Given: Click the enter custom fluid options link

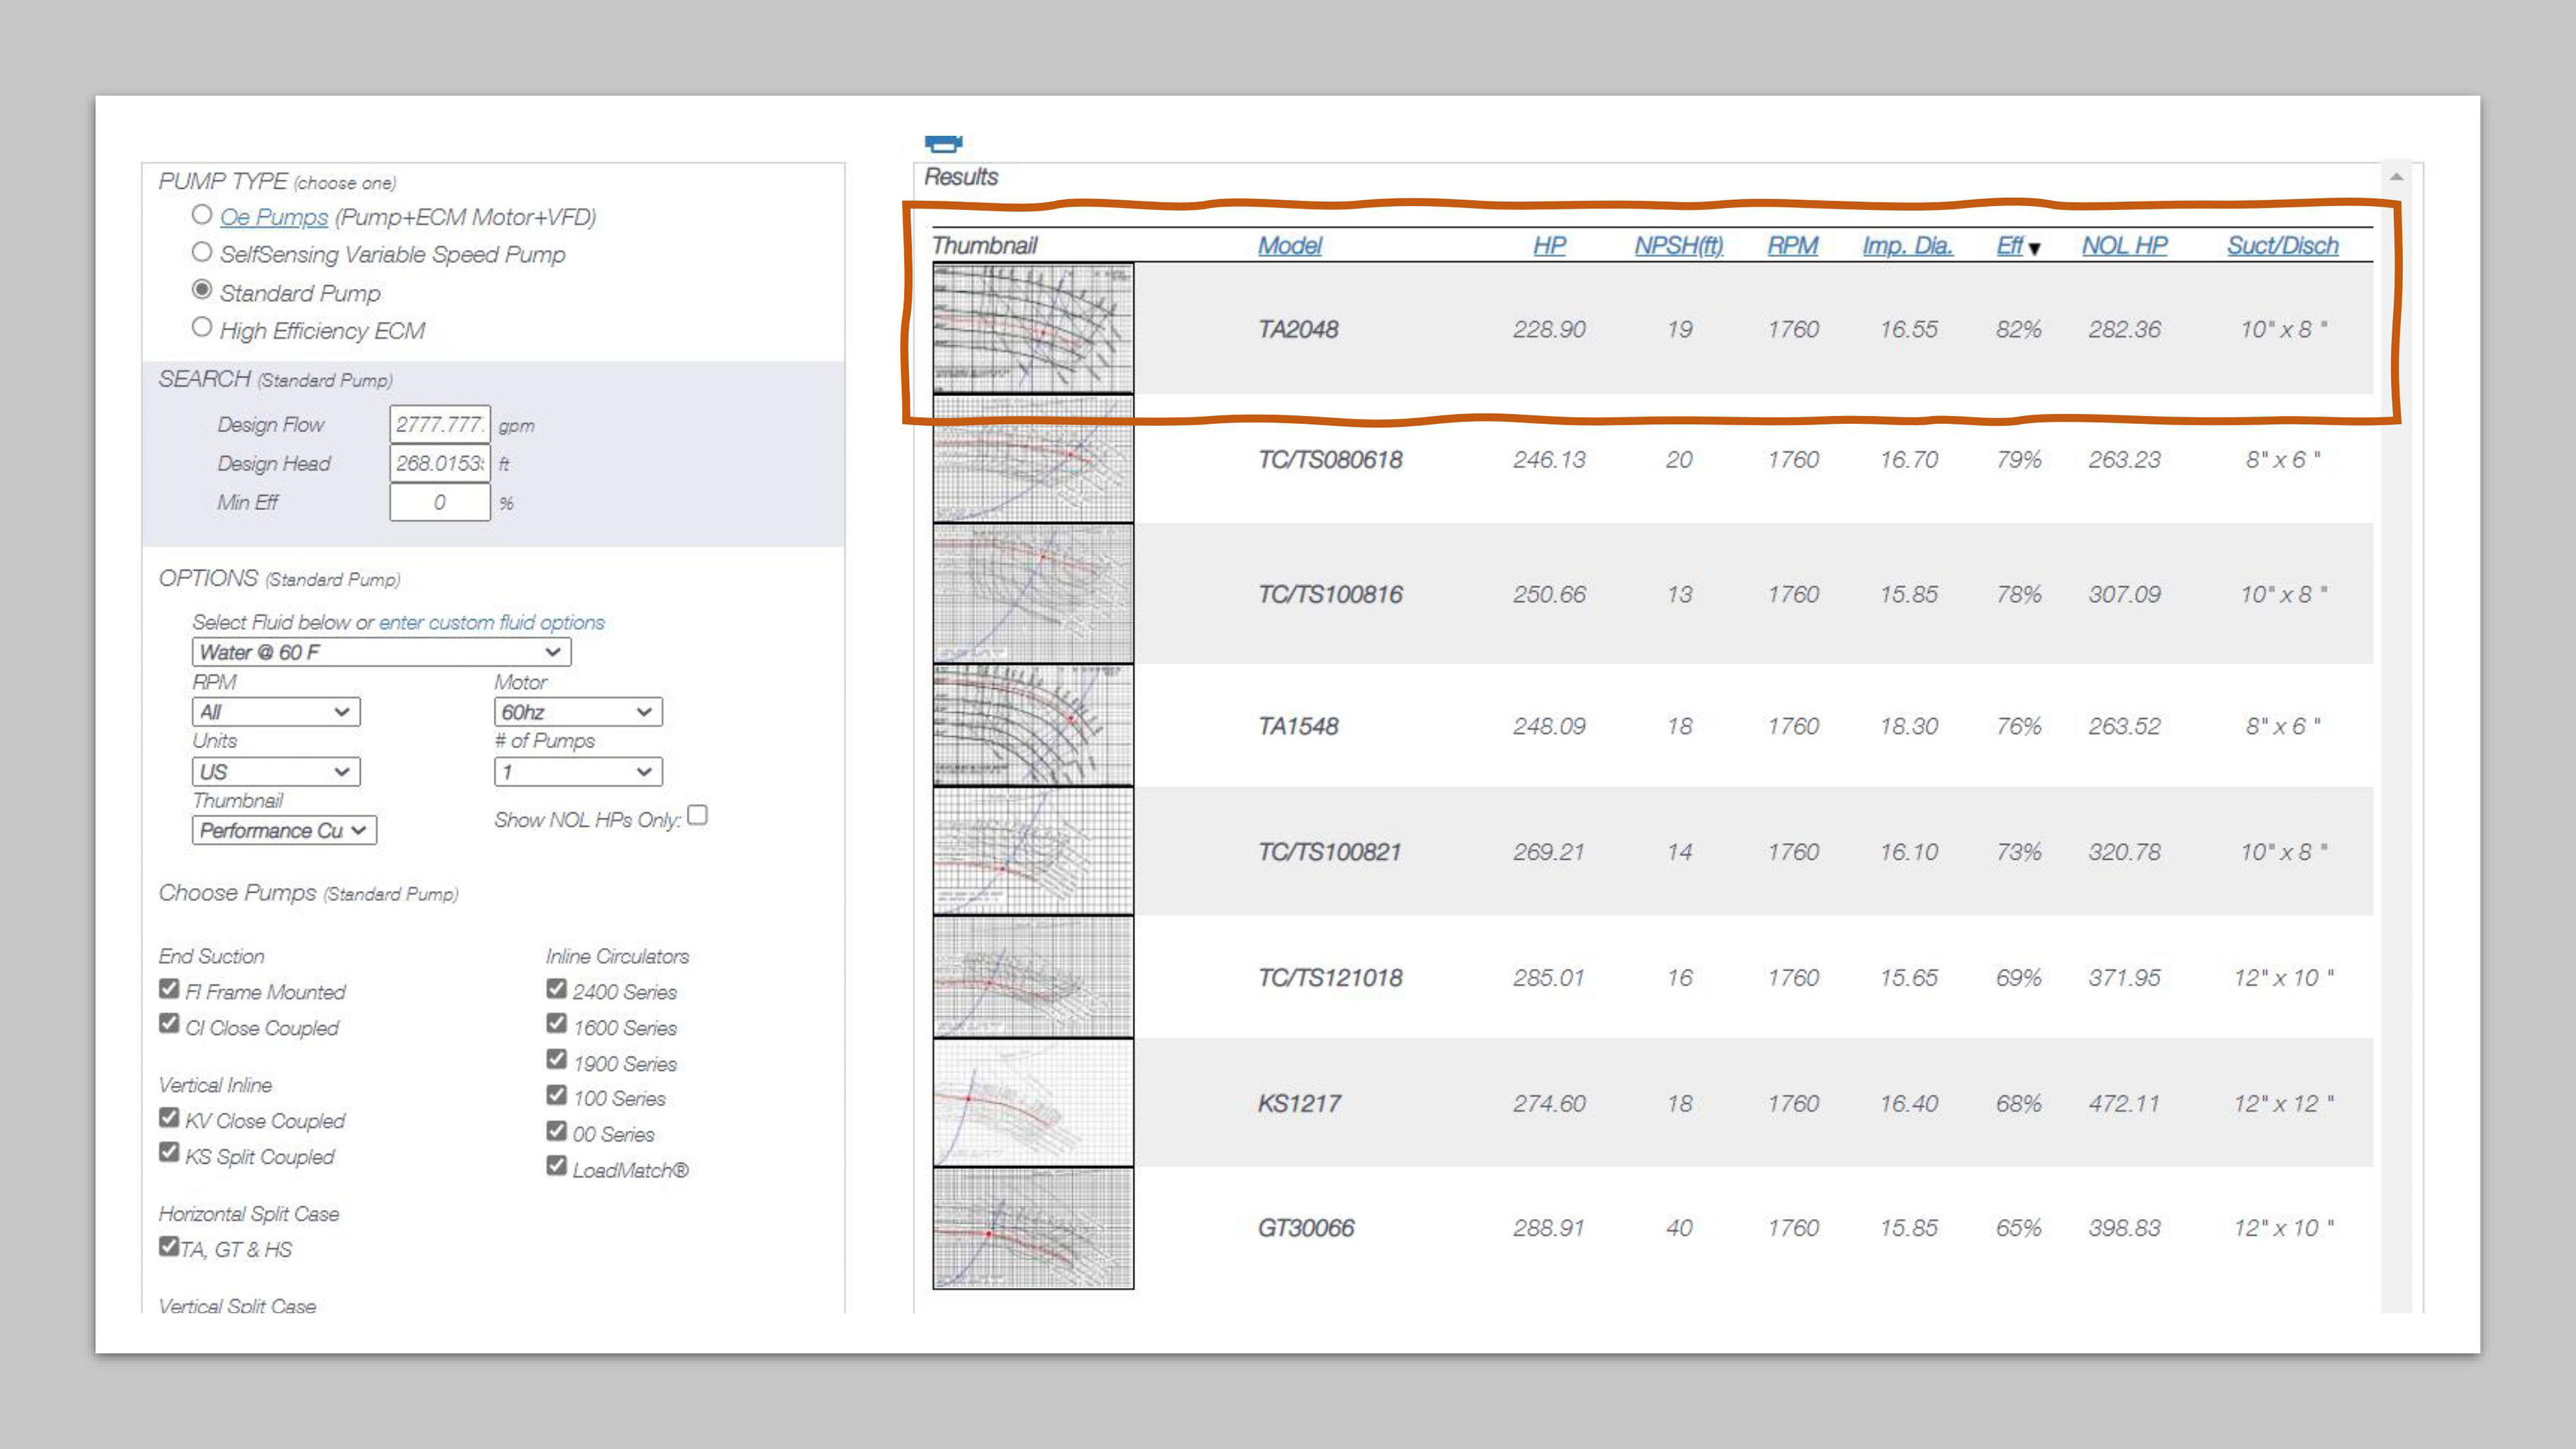Looking at the screenshot, I should [491, 622].
